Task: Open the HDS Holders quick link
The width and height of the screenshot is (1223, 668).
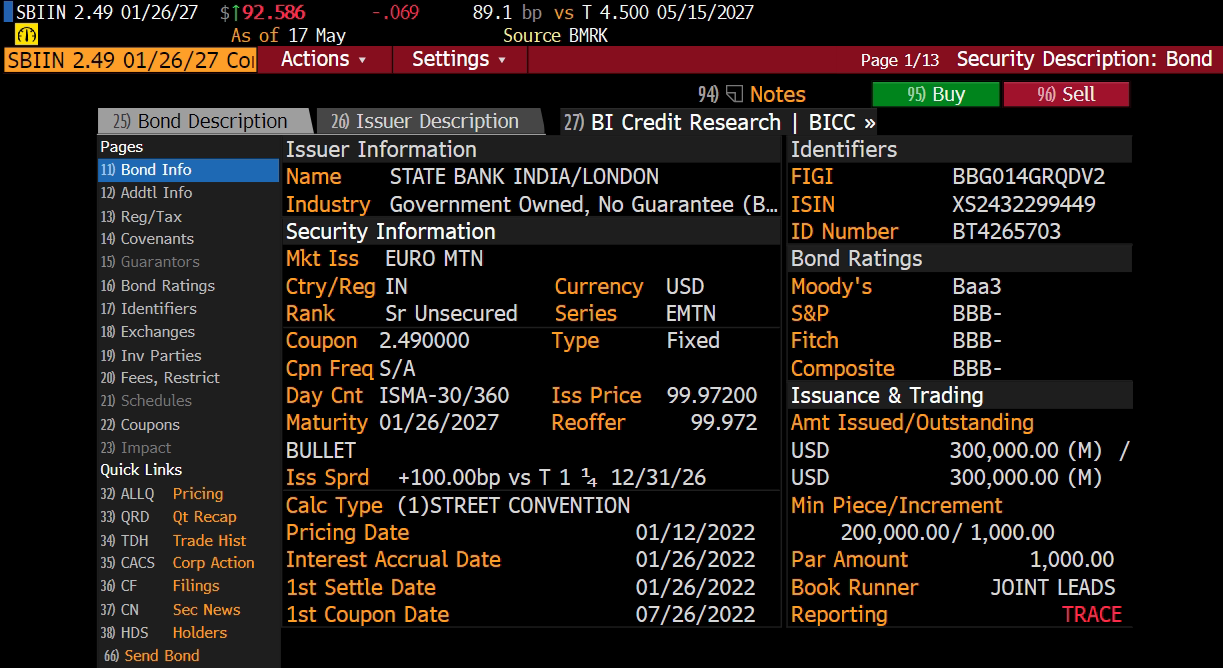Action: [163, 632]
